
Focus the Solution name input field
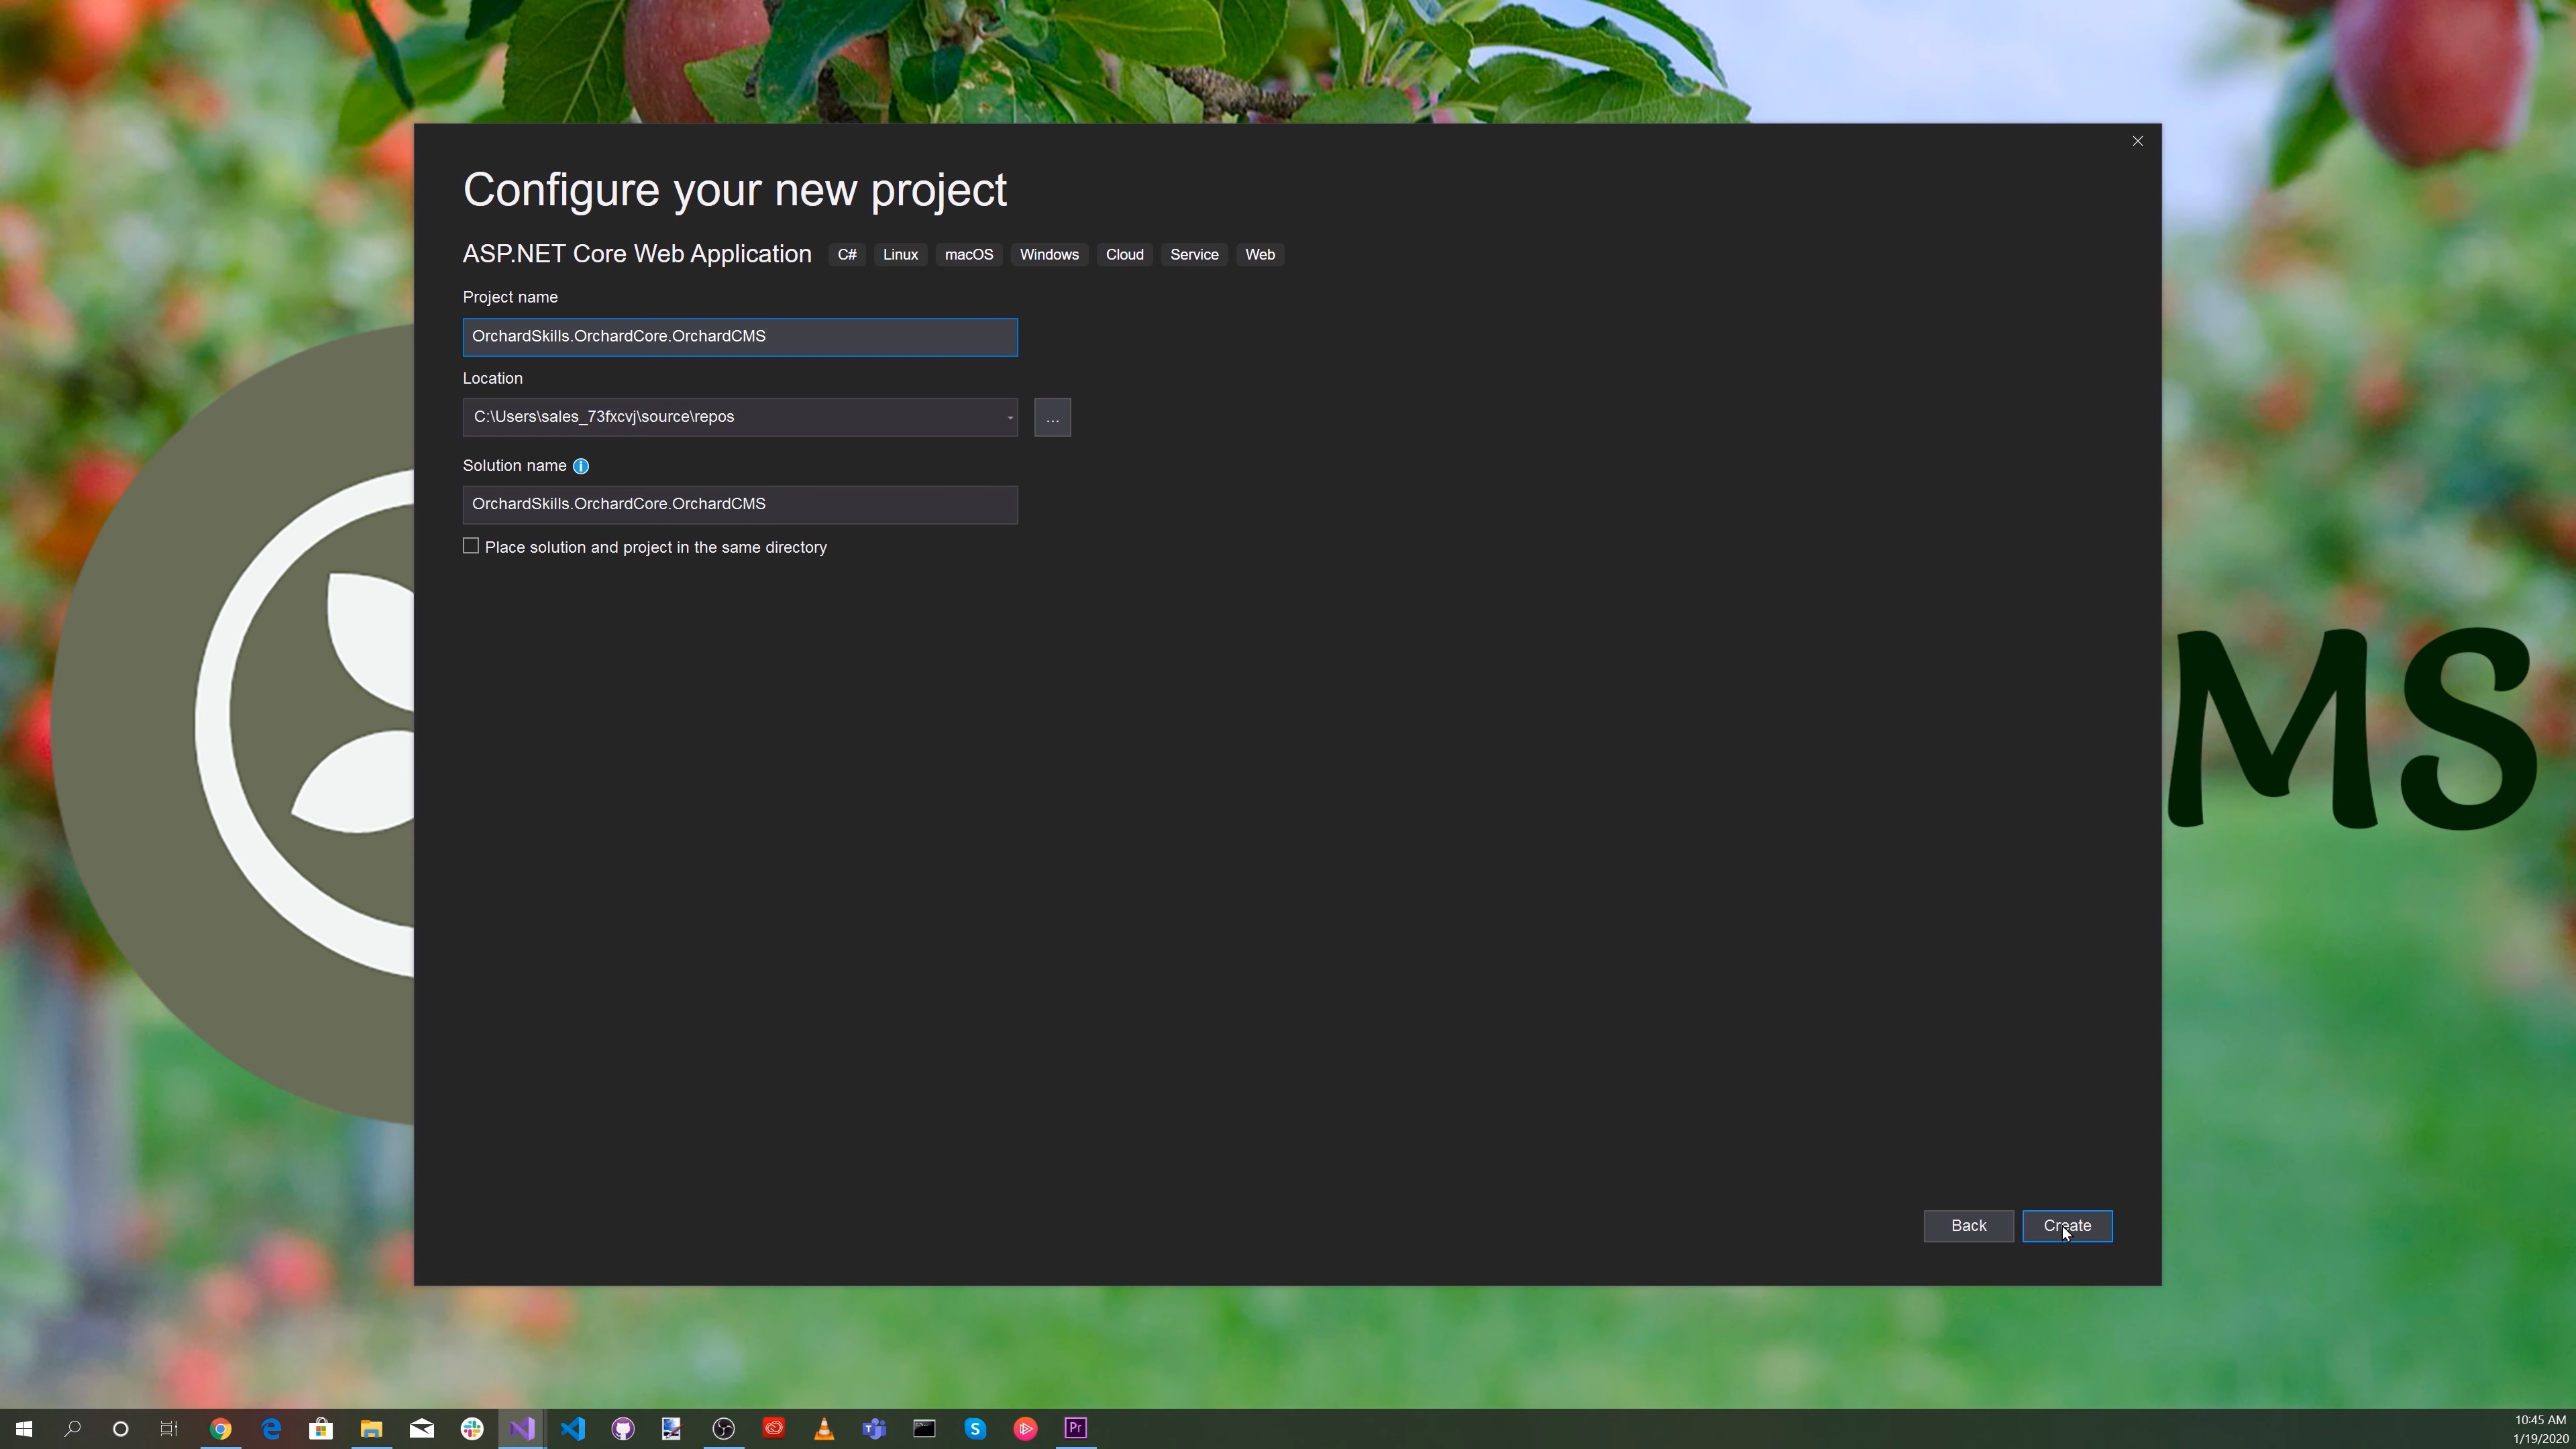[x=740, y=505]
